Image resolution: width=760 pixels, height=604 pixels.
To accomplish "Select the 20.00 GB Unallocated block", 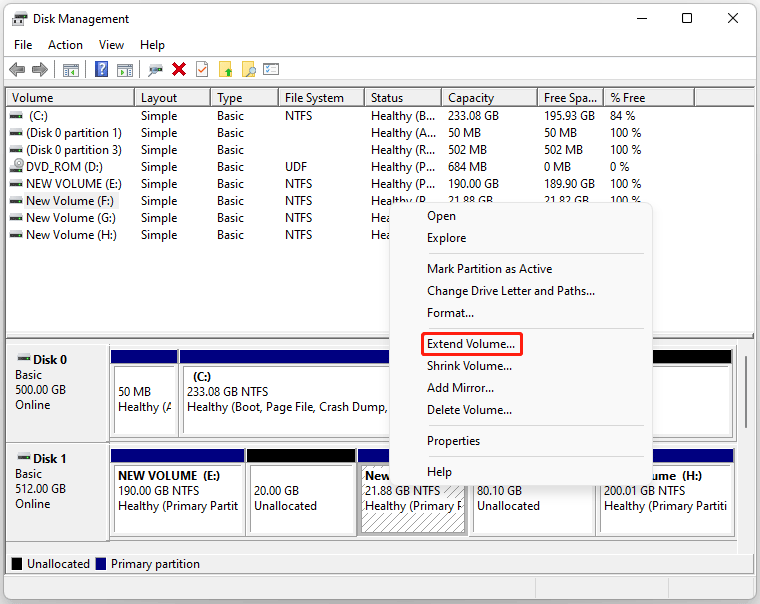I will (x=301, y=492).
